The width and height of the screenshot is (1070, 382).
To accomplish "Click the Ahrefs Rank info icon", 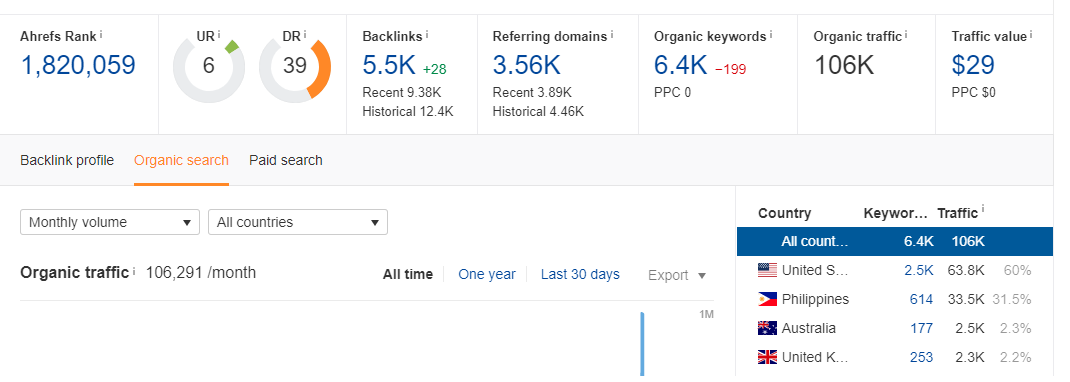I will pyautogui.click(x=102, y=33).
